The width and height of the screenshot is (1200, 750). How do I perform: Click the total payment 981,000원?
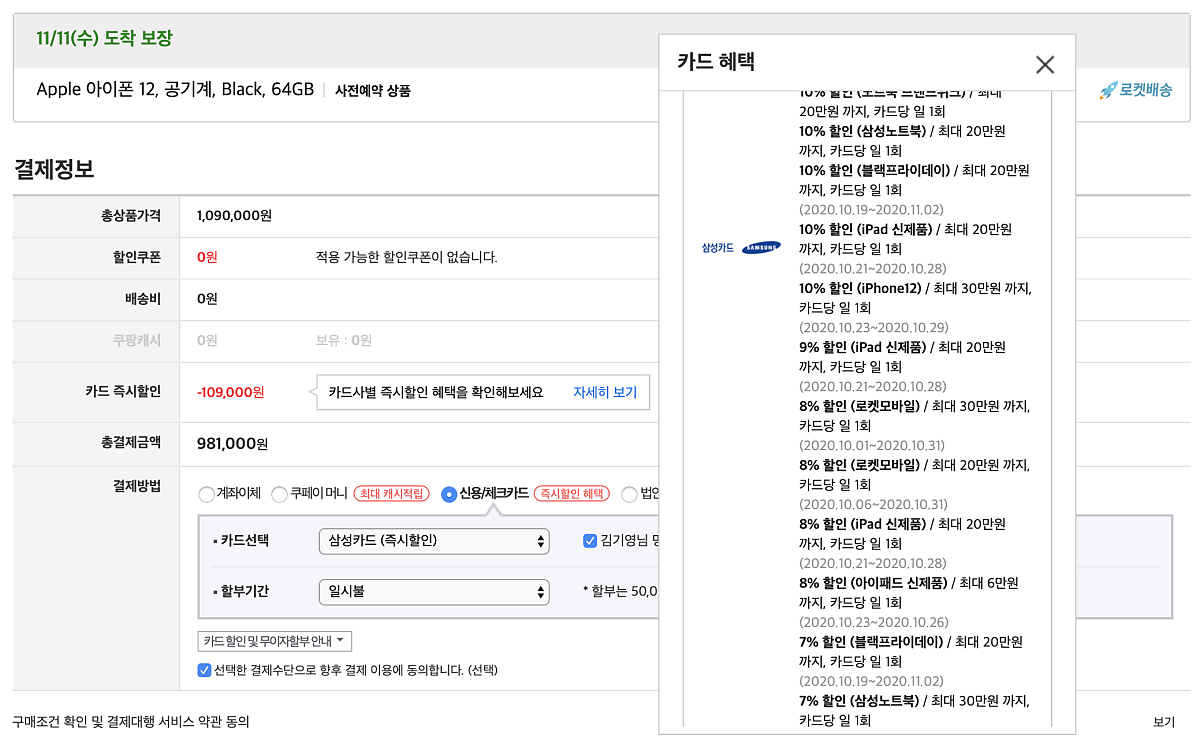(x=233, y=443)
